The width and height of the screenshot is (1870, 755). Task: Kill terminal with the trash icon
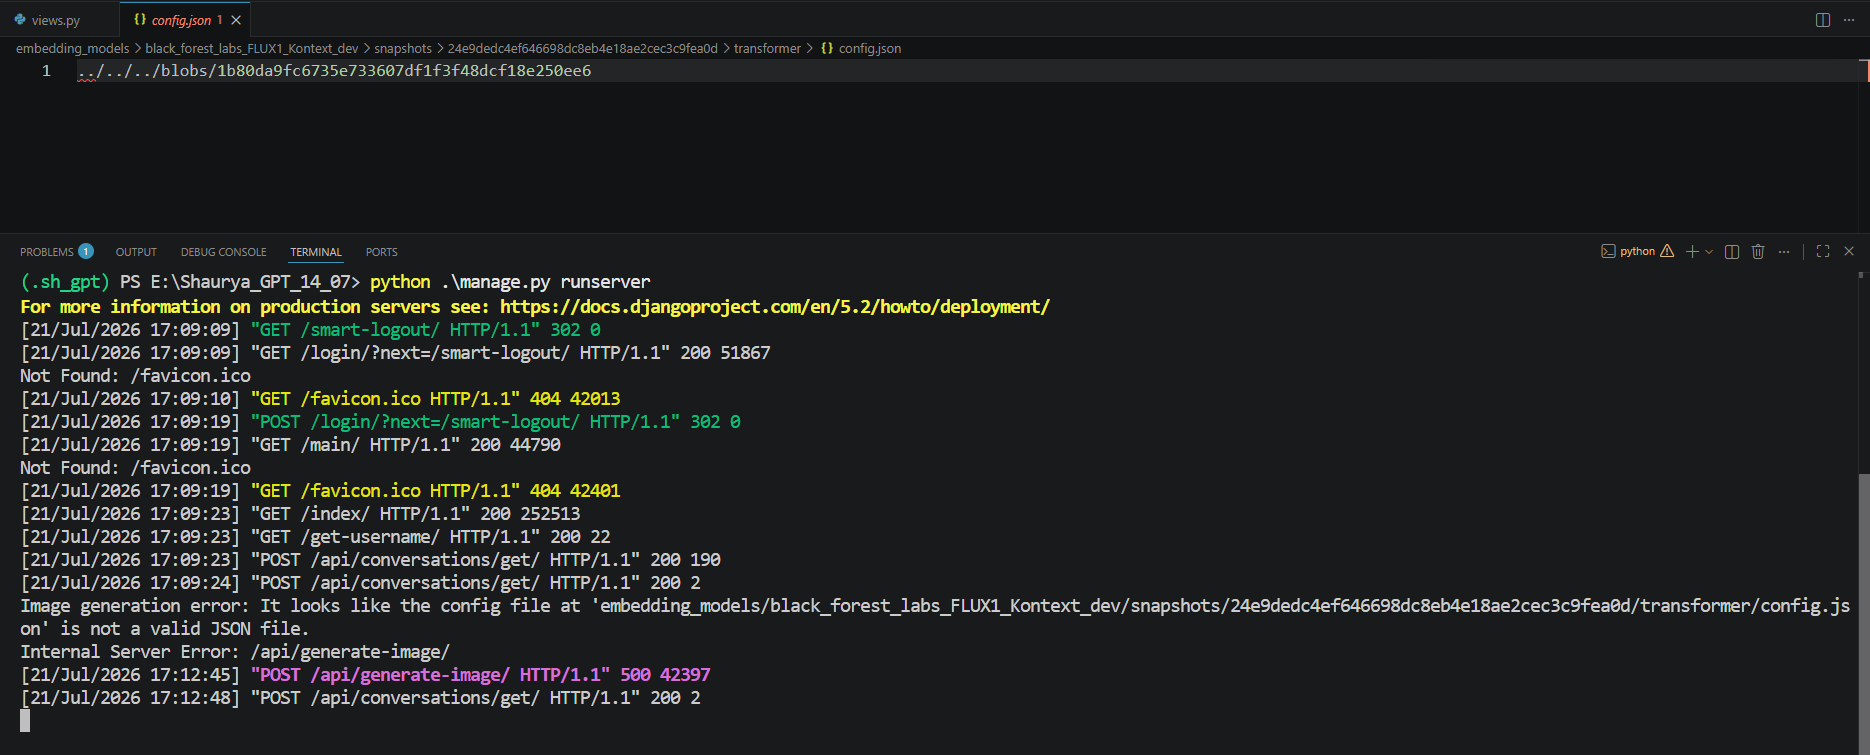pos(1758,252)
